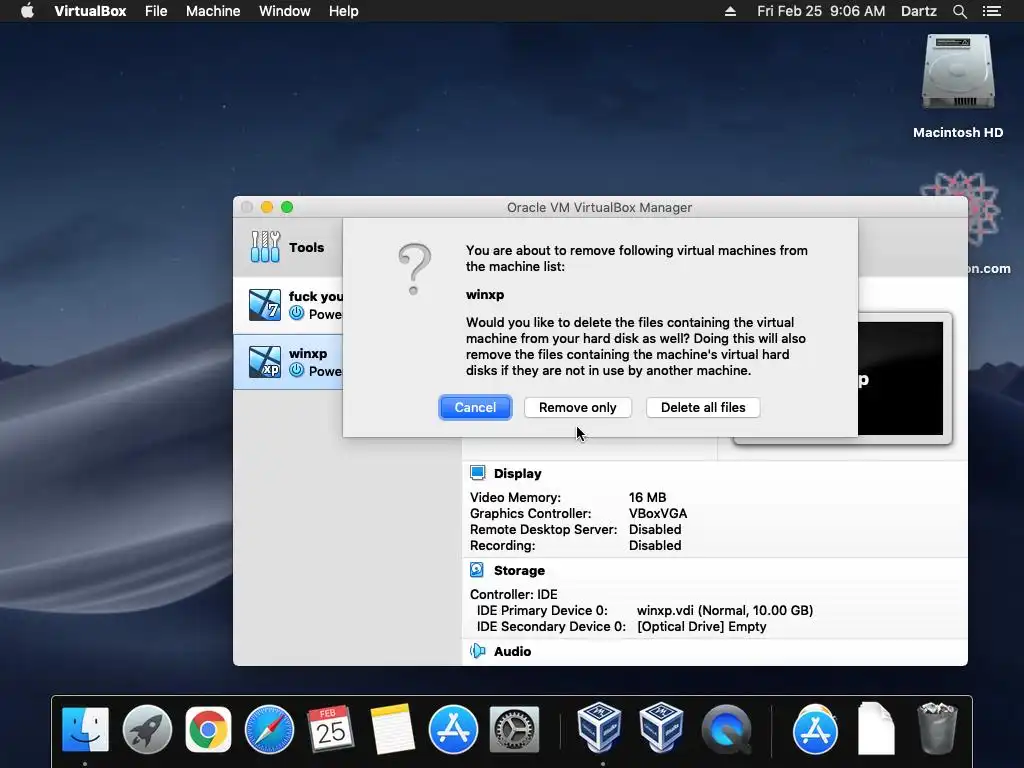Viewport: 1024px width, 768px height.
Task: Click the question mark dialog icon
Action: click(415, 269)
